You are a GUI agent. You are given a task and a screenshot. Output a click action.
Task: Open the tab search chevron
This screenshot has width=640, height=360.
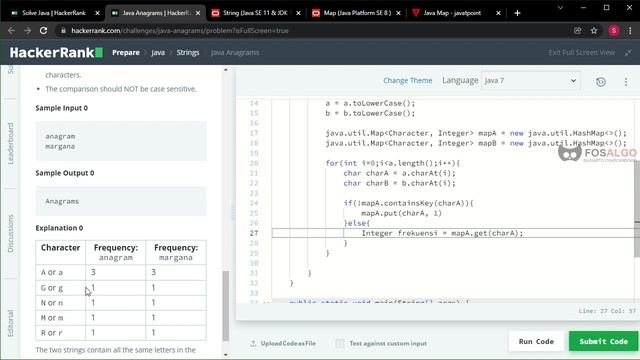[560, 8]
